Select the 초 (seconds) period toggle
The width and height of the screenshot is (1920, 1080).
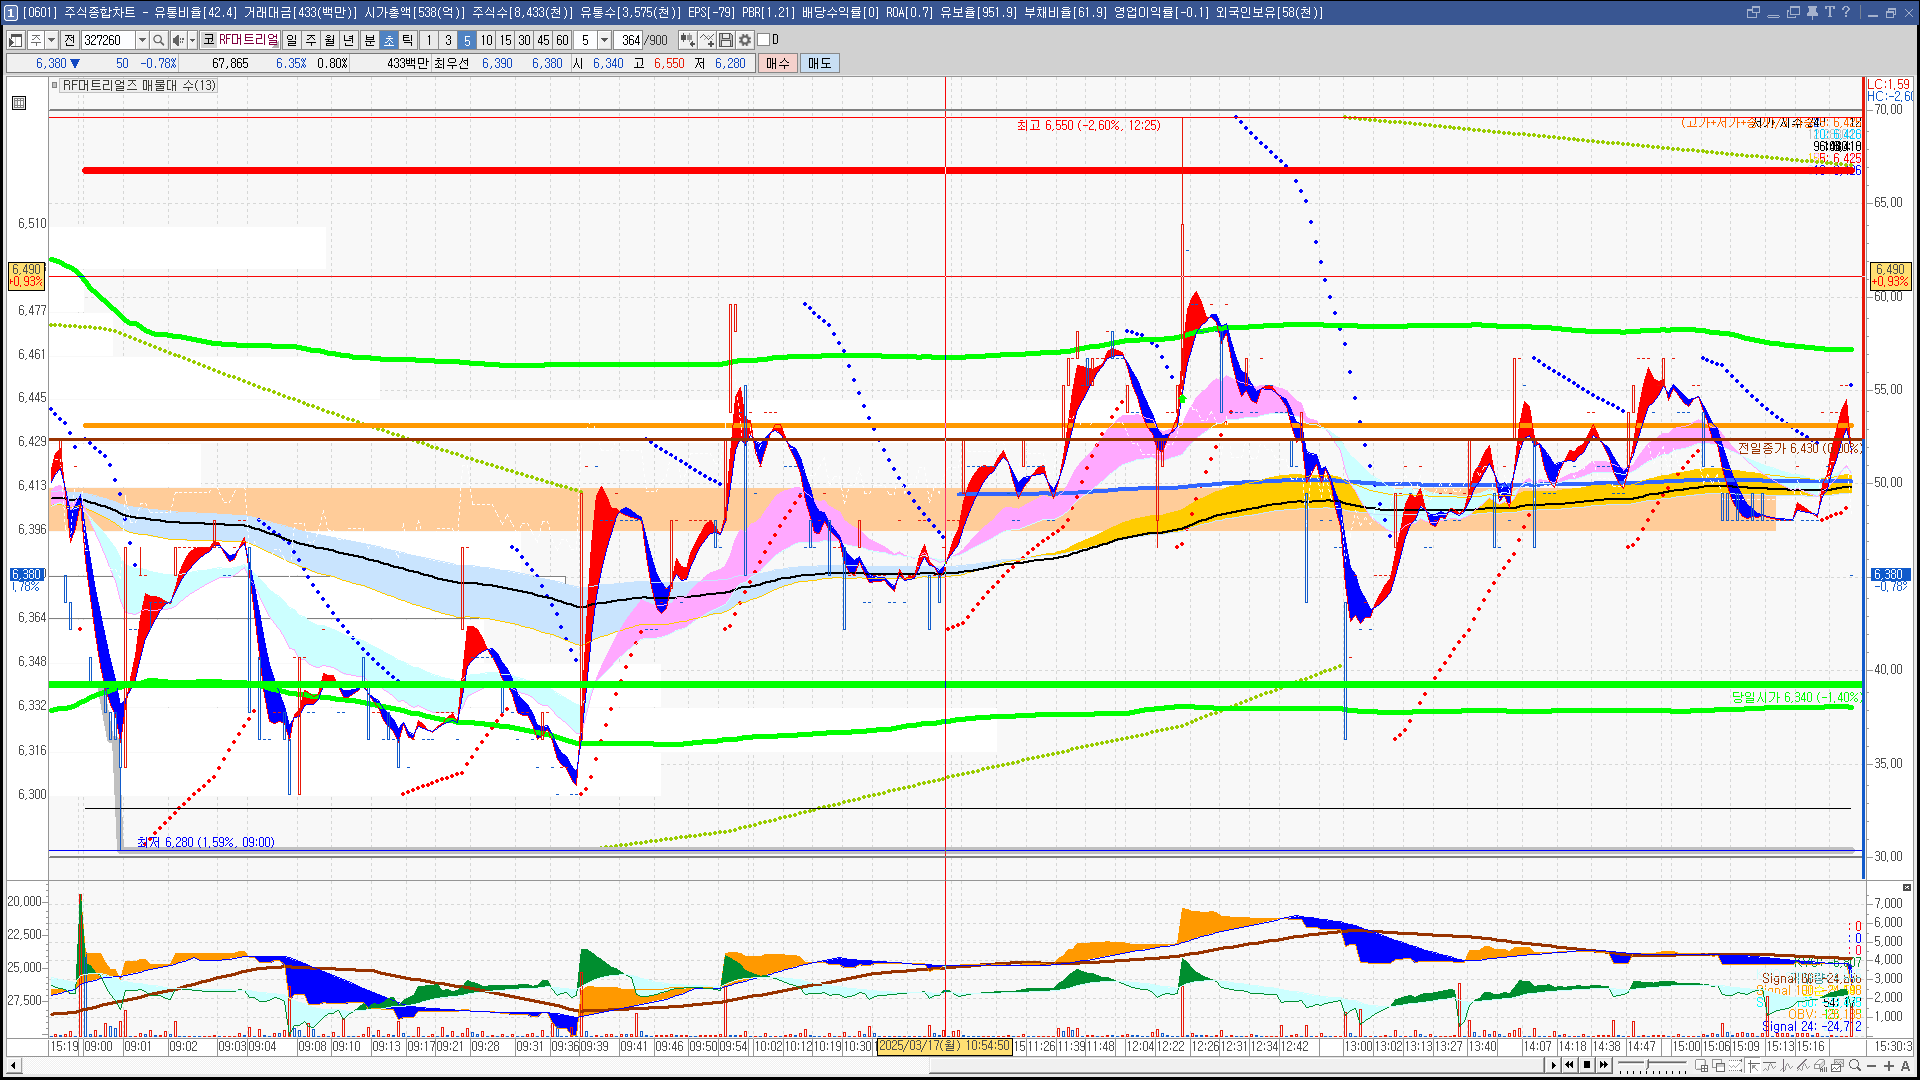[x=389, y=40]
